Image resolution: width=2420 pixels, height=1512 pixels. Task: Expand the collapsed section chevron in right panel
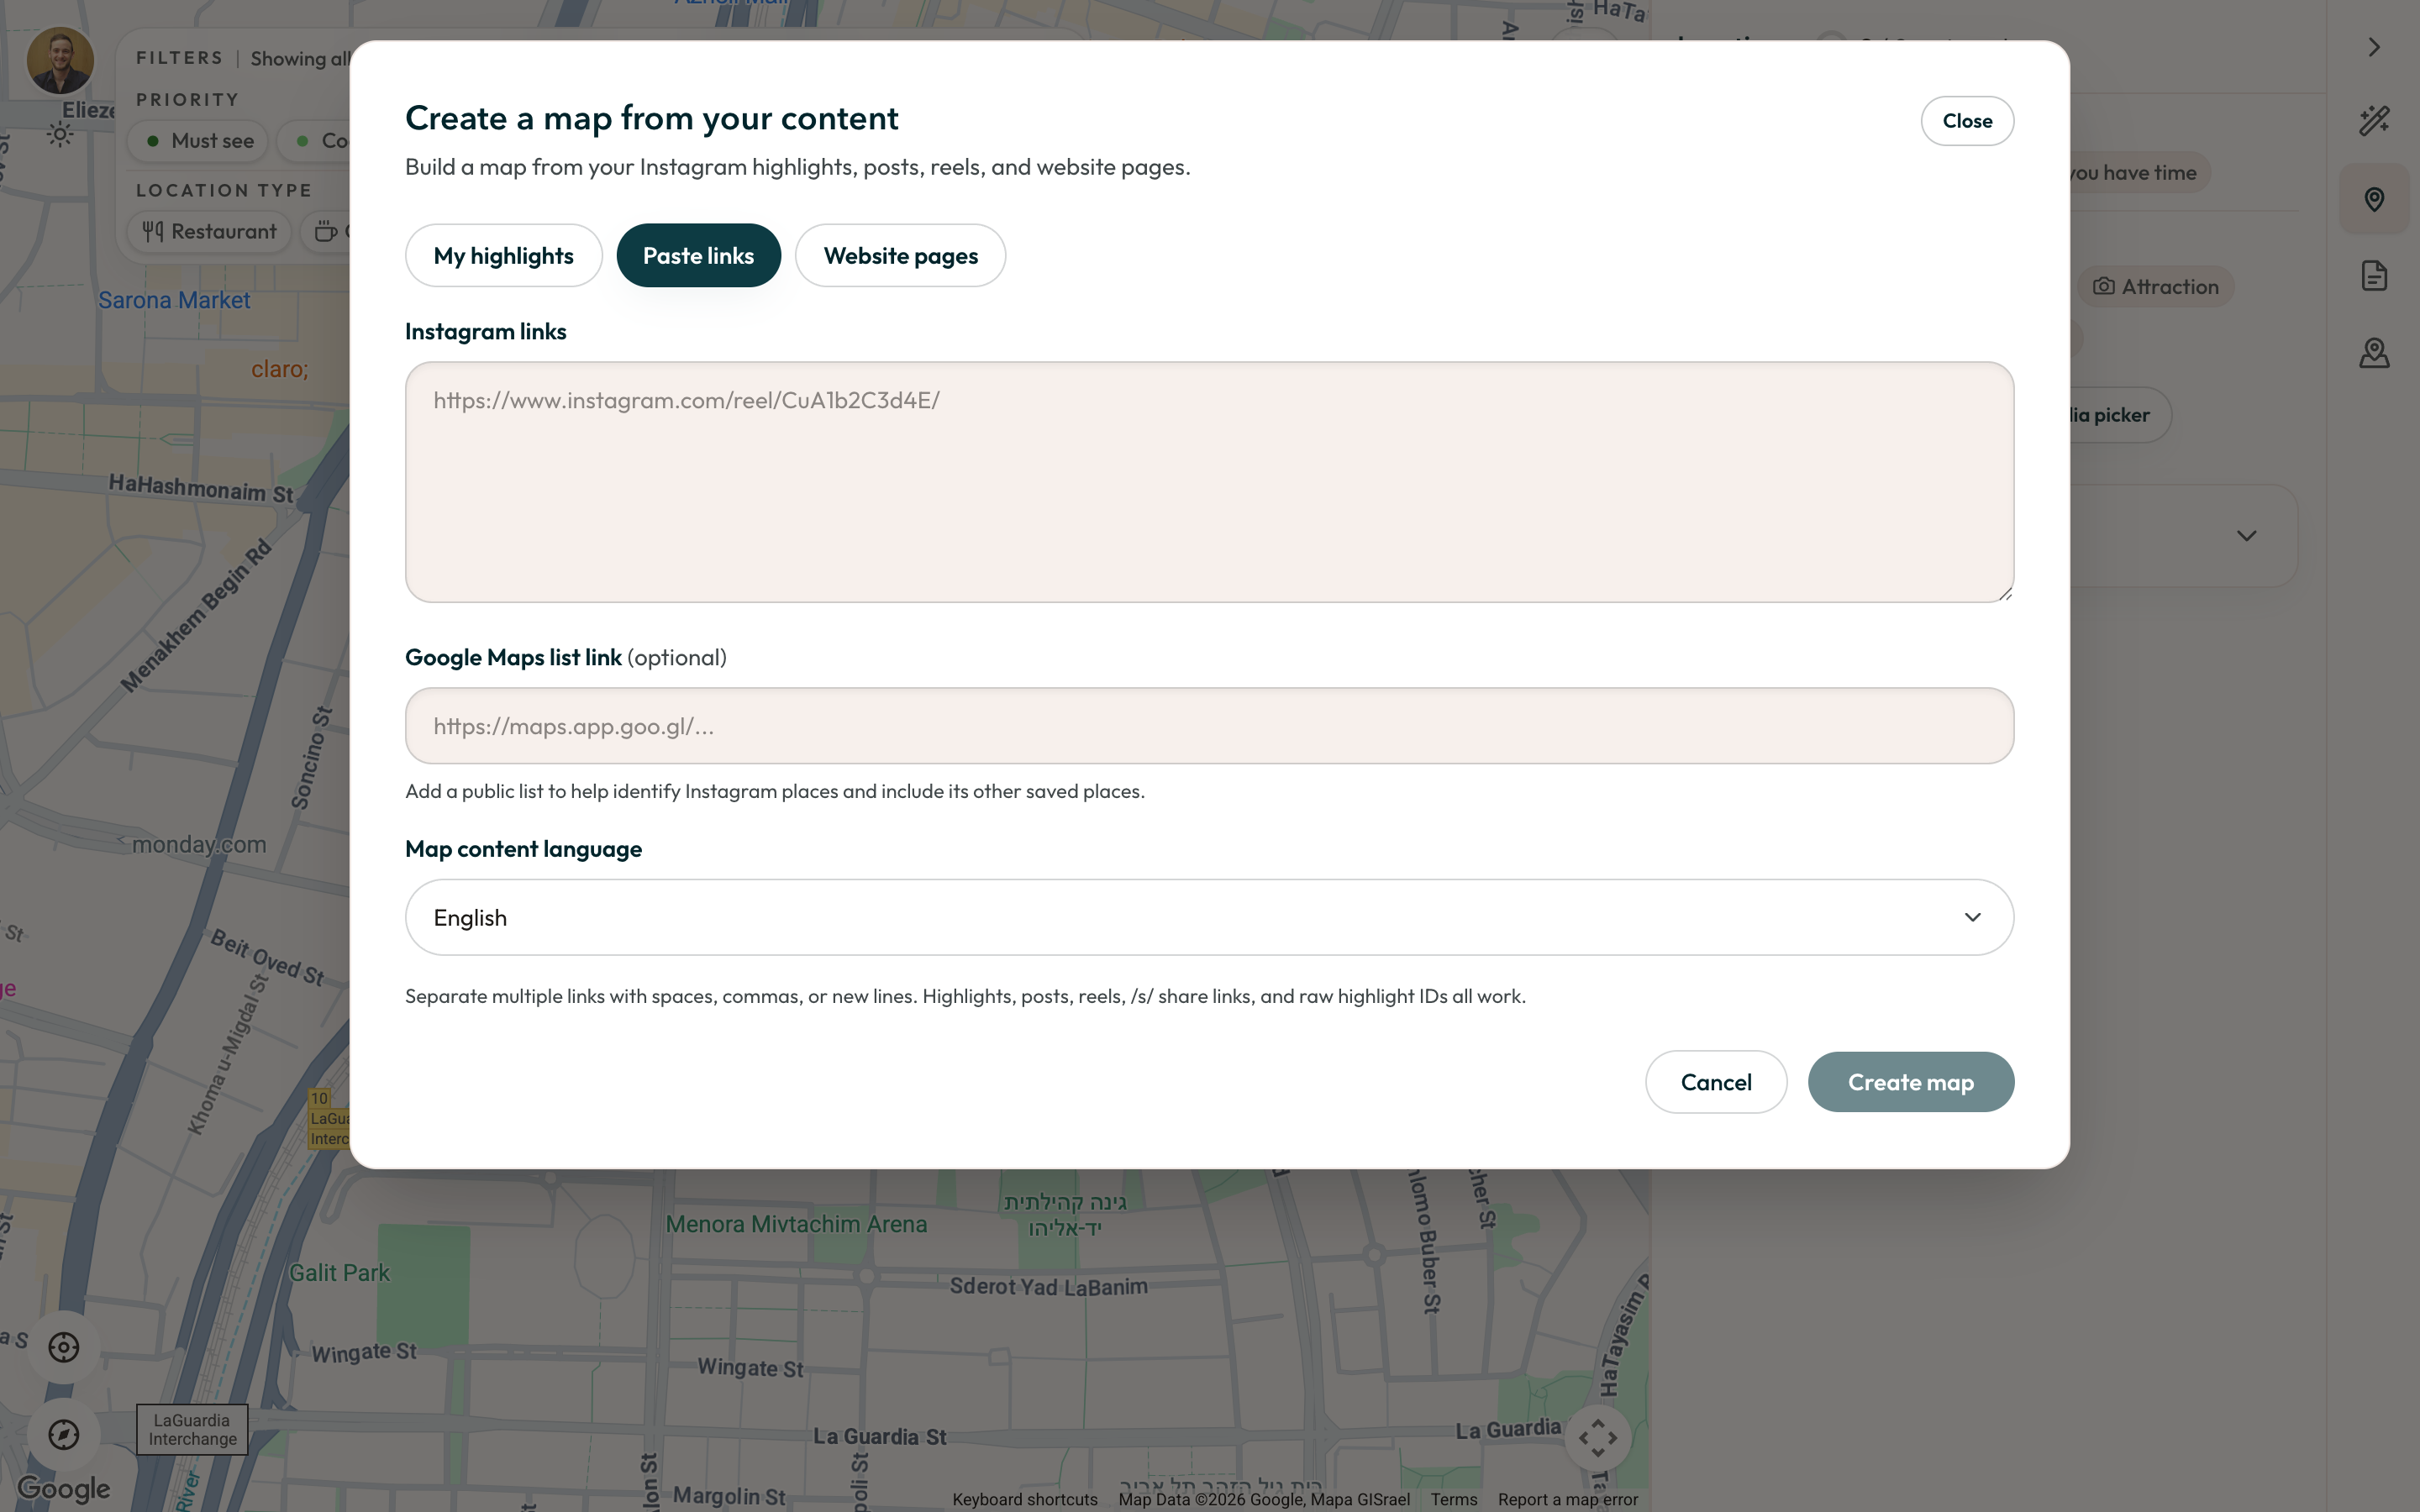[2246, 536]
